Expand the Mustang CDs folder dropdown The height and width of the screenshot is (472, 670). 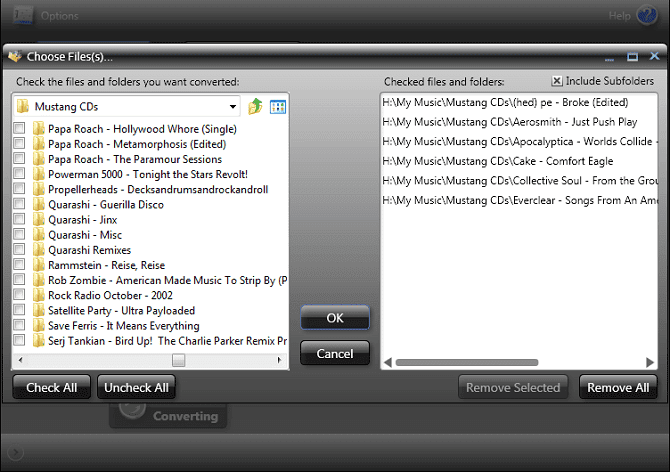[x=233, y=106]
